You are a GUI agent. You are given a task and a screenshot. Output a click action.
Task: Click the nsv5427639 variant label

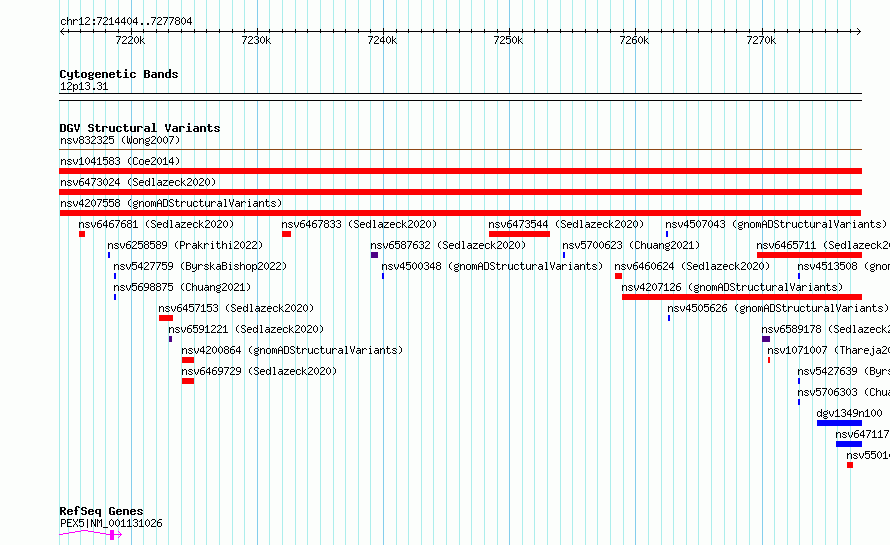tap(843, 371)
